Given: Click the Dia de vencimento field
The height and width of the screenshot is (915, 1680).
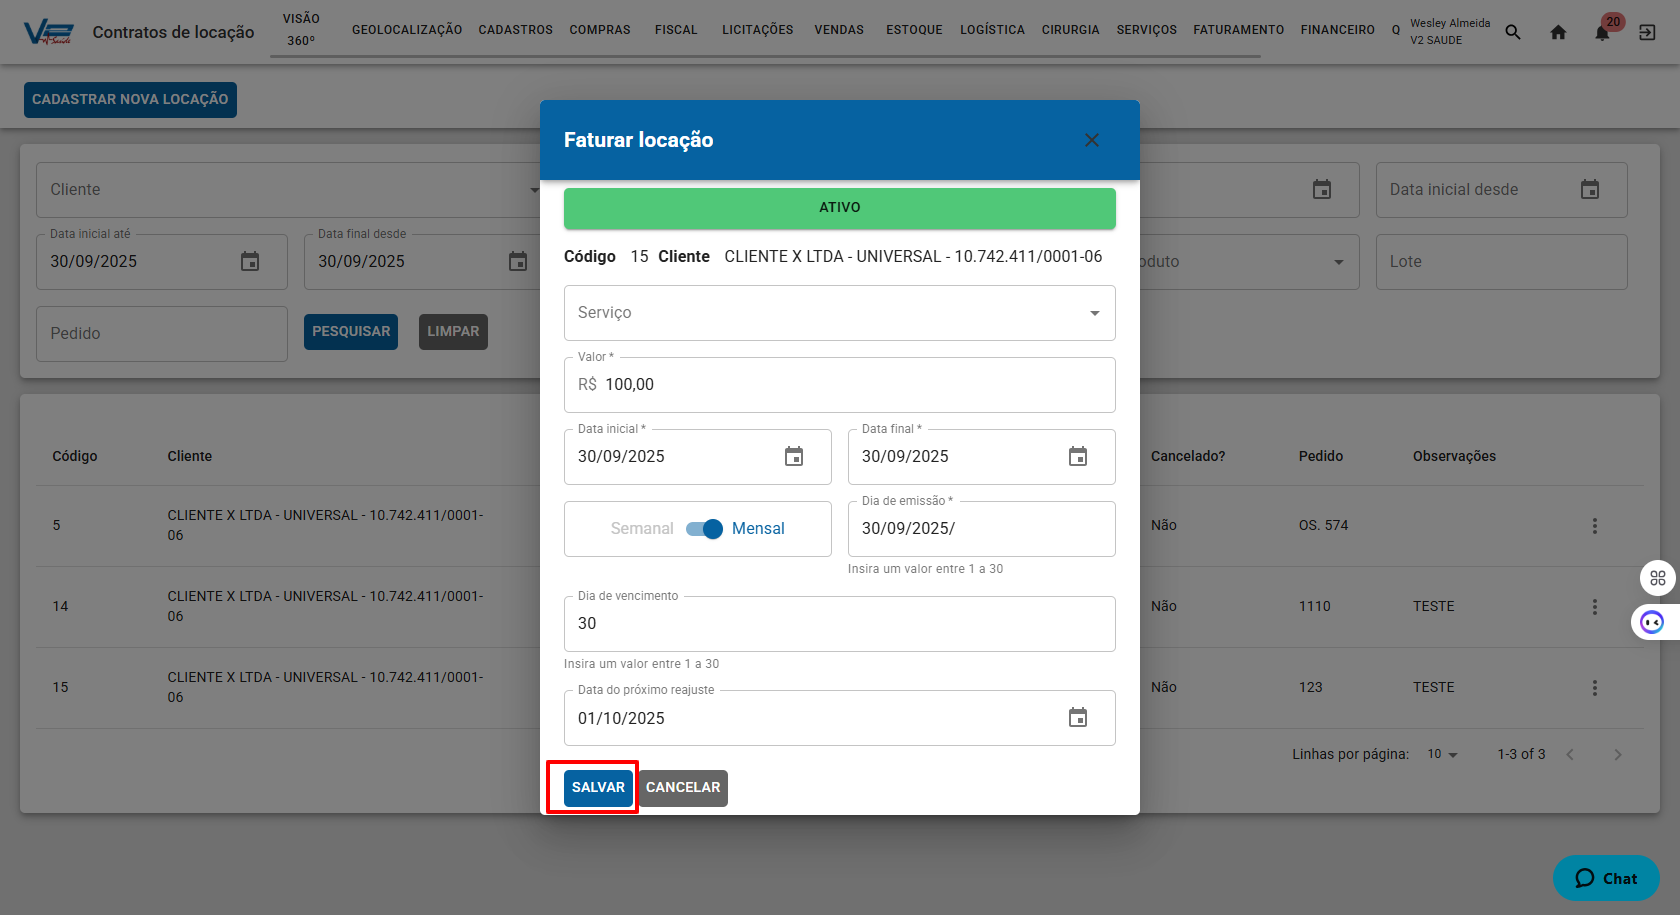Looking at the screenshot, I should tap(839, 624).
